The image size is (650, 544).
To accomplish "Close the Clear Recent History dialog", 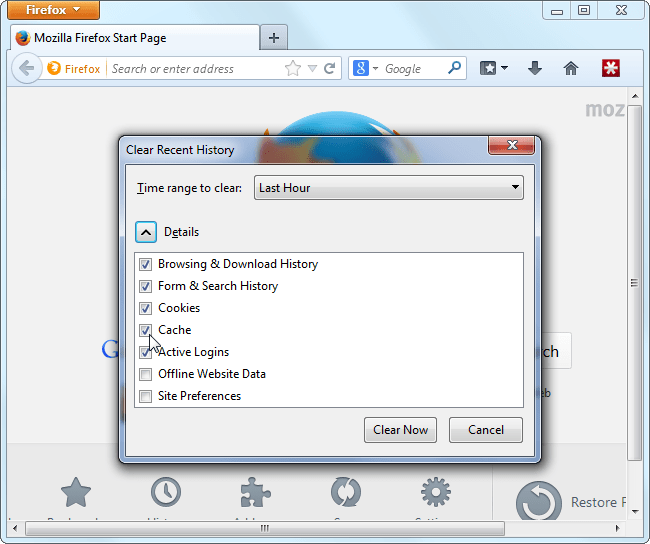I will coord(512,145).
